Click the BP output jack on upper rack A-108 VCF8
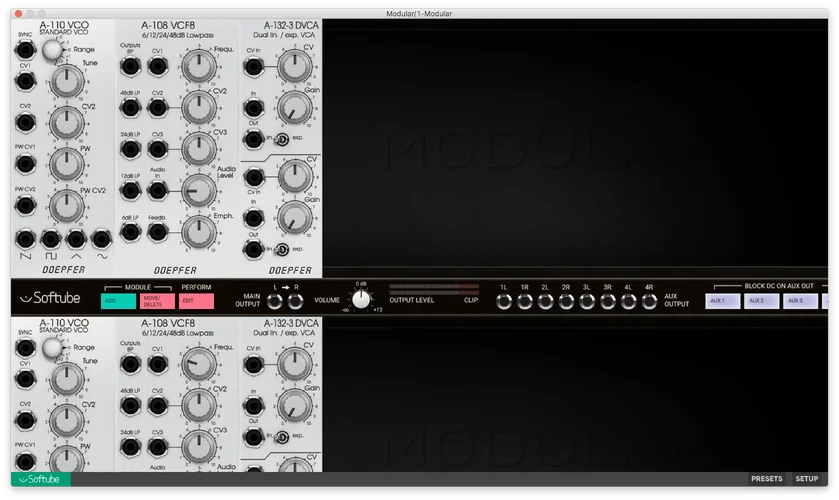 tap(130, 66)
